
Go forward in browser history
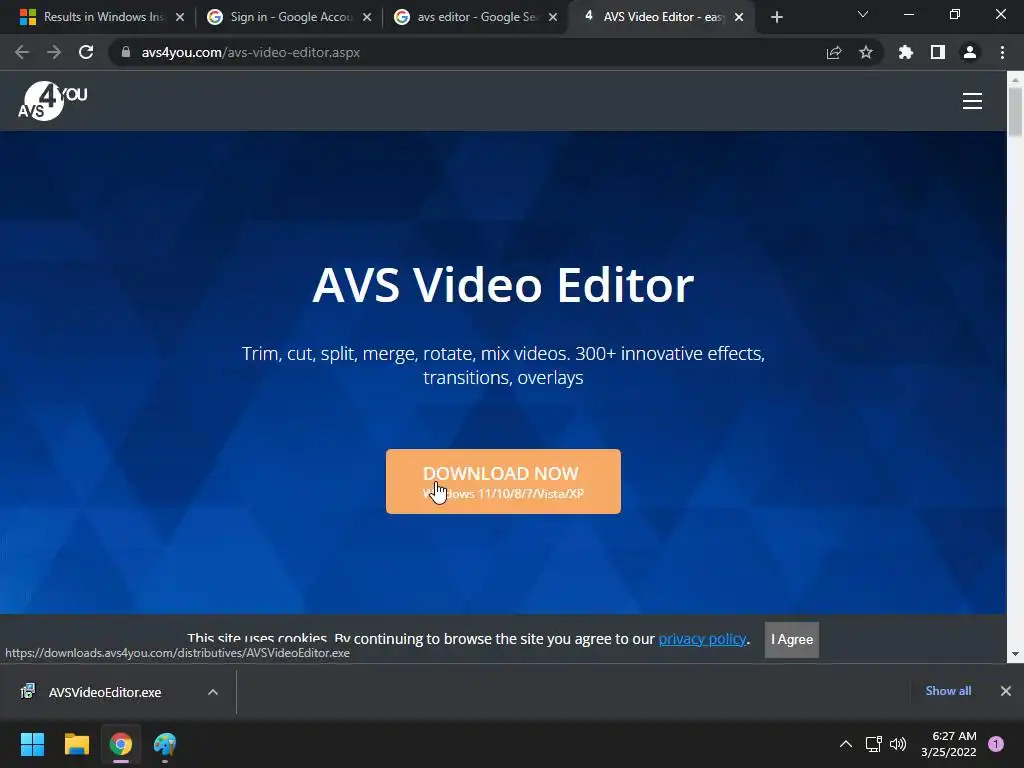tap(54, 52)
